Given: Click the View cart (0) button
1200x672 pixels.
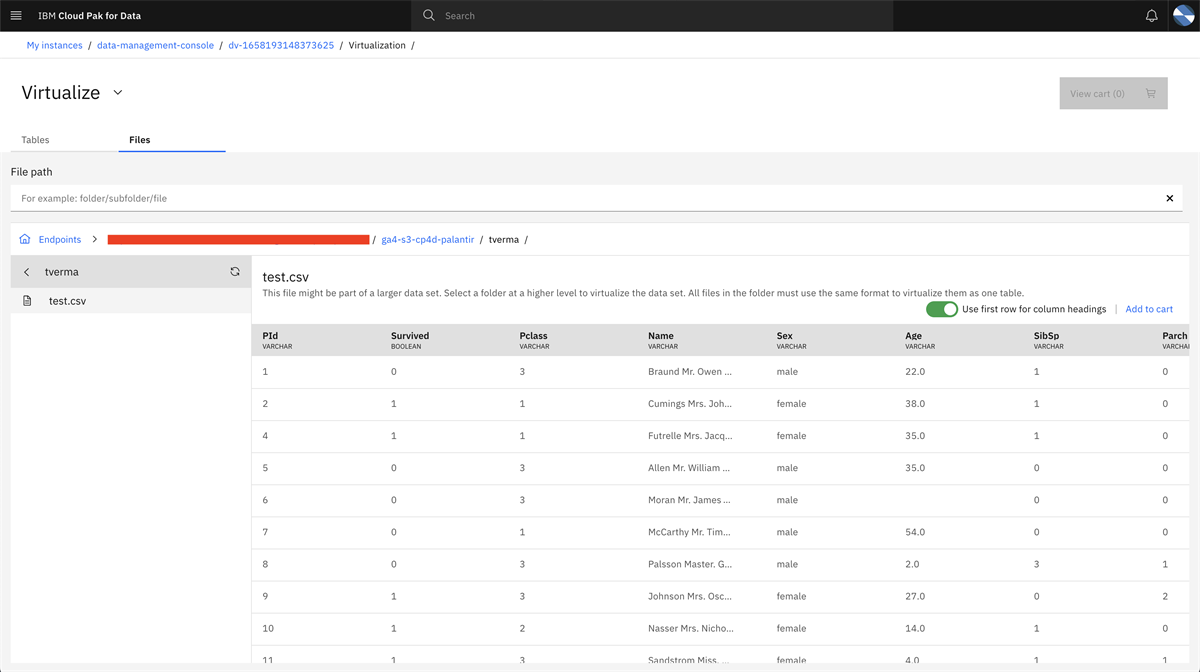Looking at the screenshot, I should tap(1113, 93).
